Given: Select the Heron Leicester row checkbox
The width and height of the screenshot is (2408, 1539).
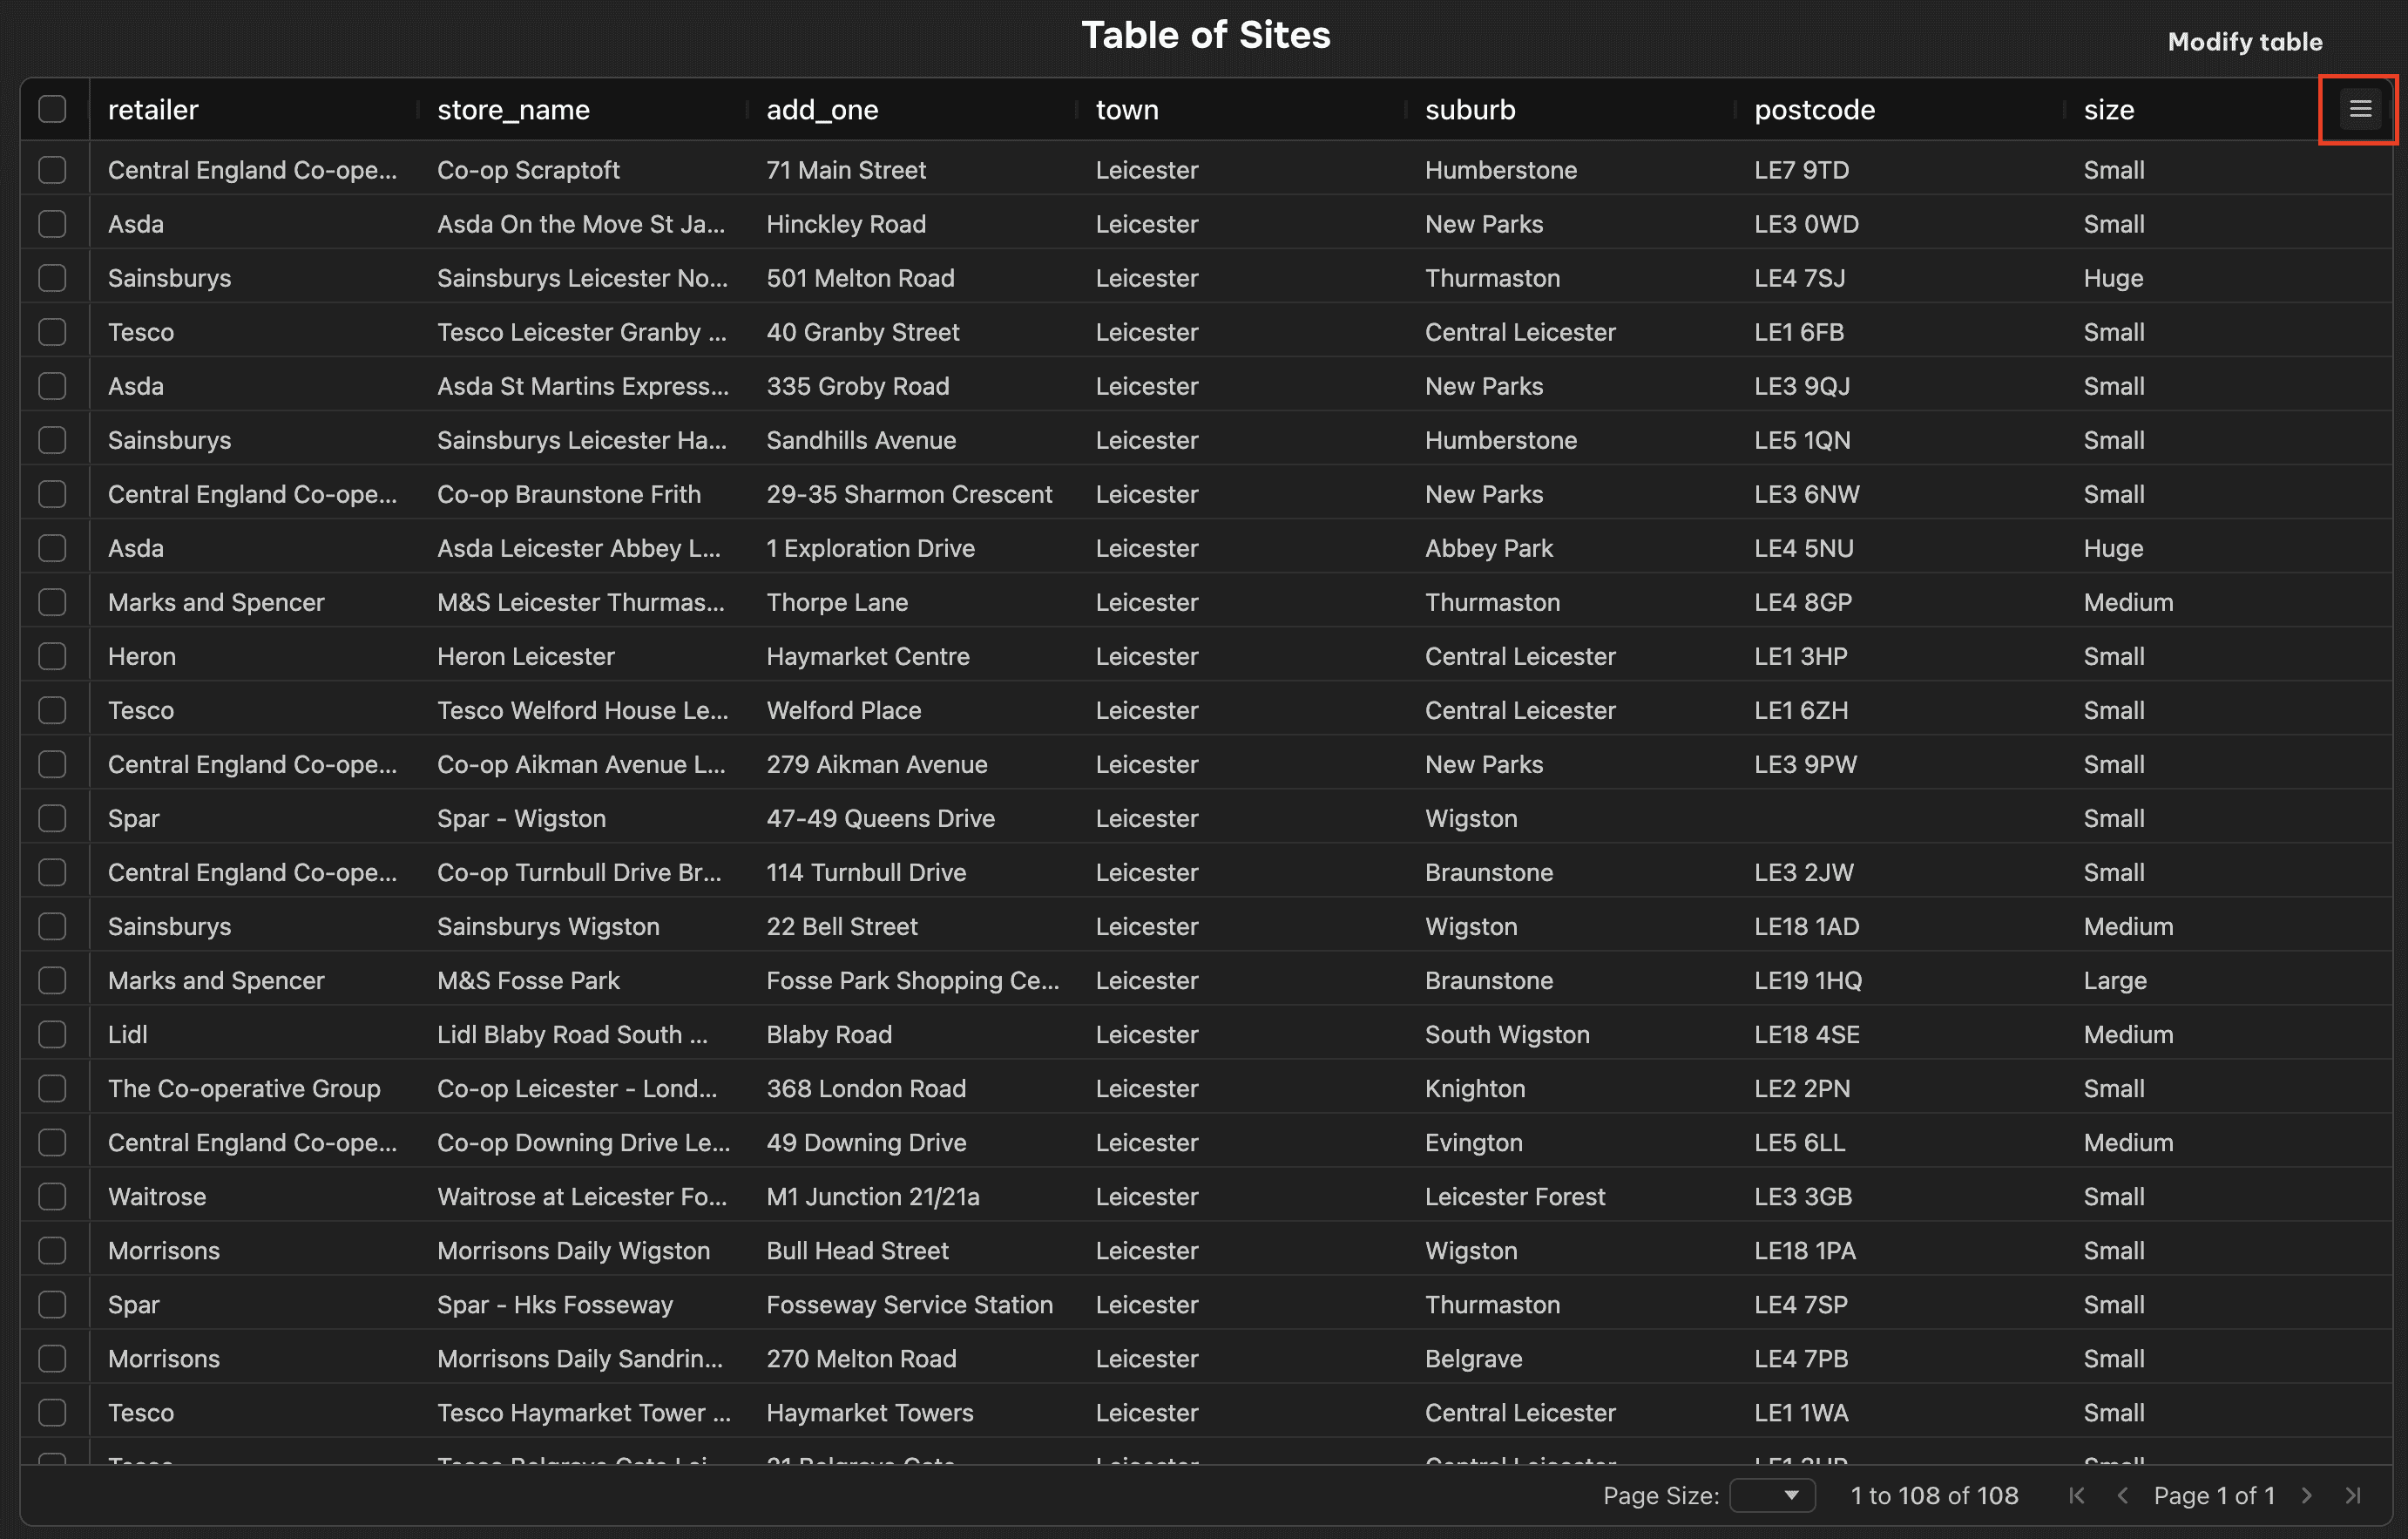Looking at the screenshot, I should coord(52,656).
